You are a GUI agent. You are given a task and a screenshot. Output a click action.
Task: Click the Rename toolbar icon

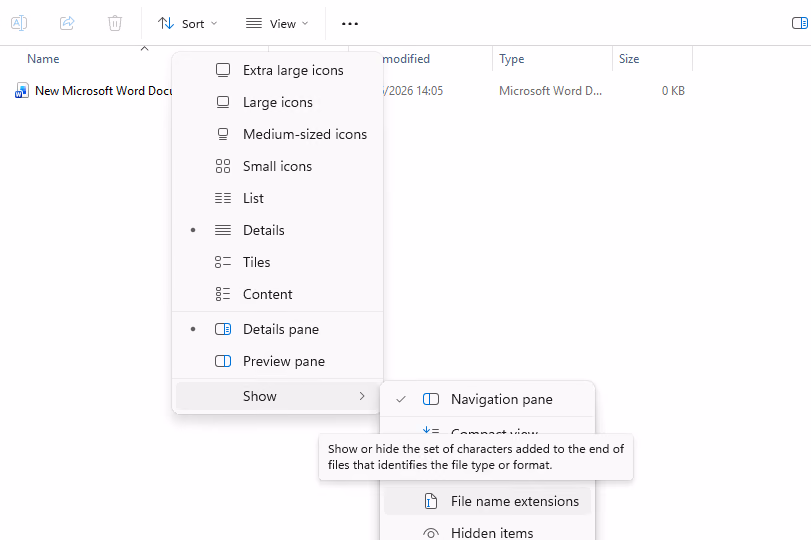19,23
